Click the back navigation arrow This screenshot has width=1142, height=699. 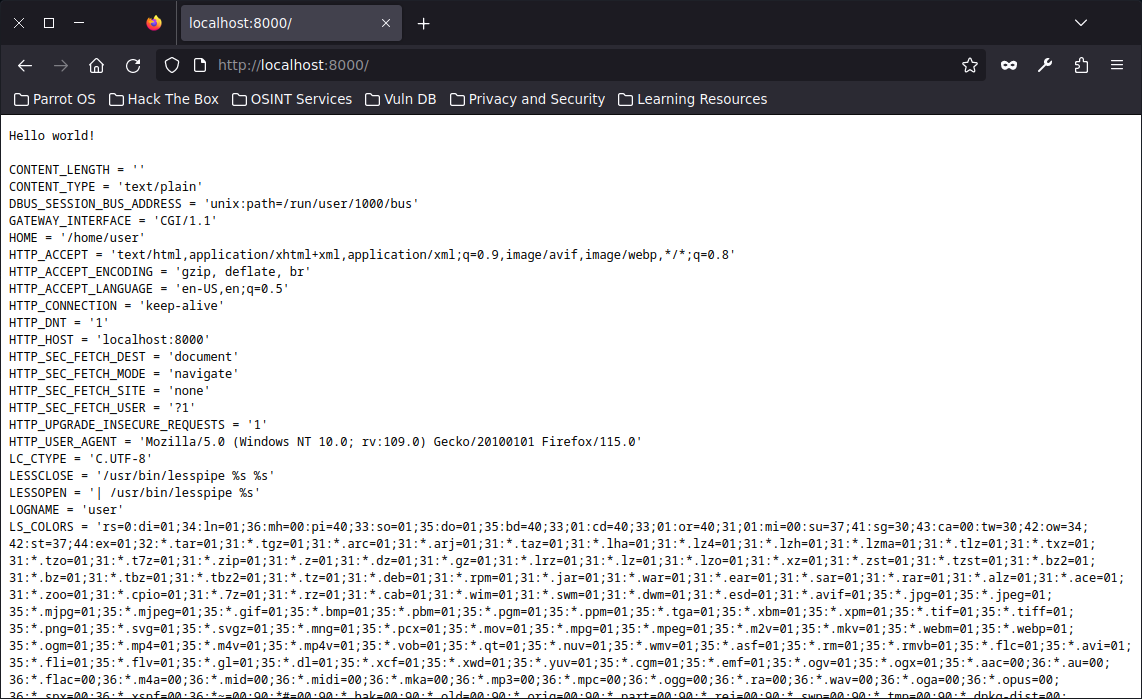click(25, 65)
